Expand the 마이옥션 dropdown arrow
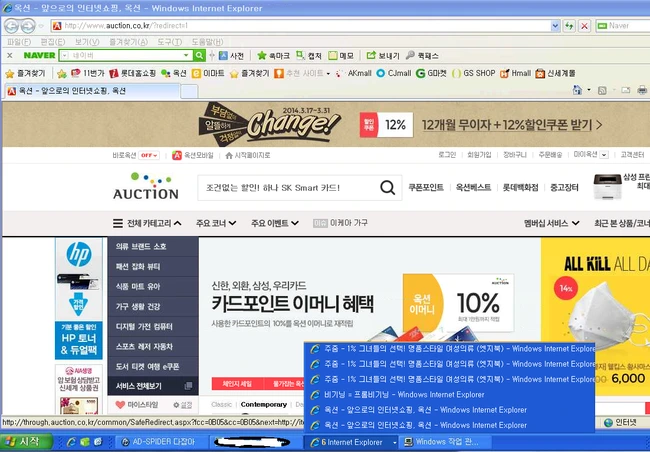This screenshot has height=452, width=650. point(604,155)
